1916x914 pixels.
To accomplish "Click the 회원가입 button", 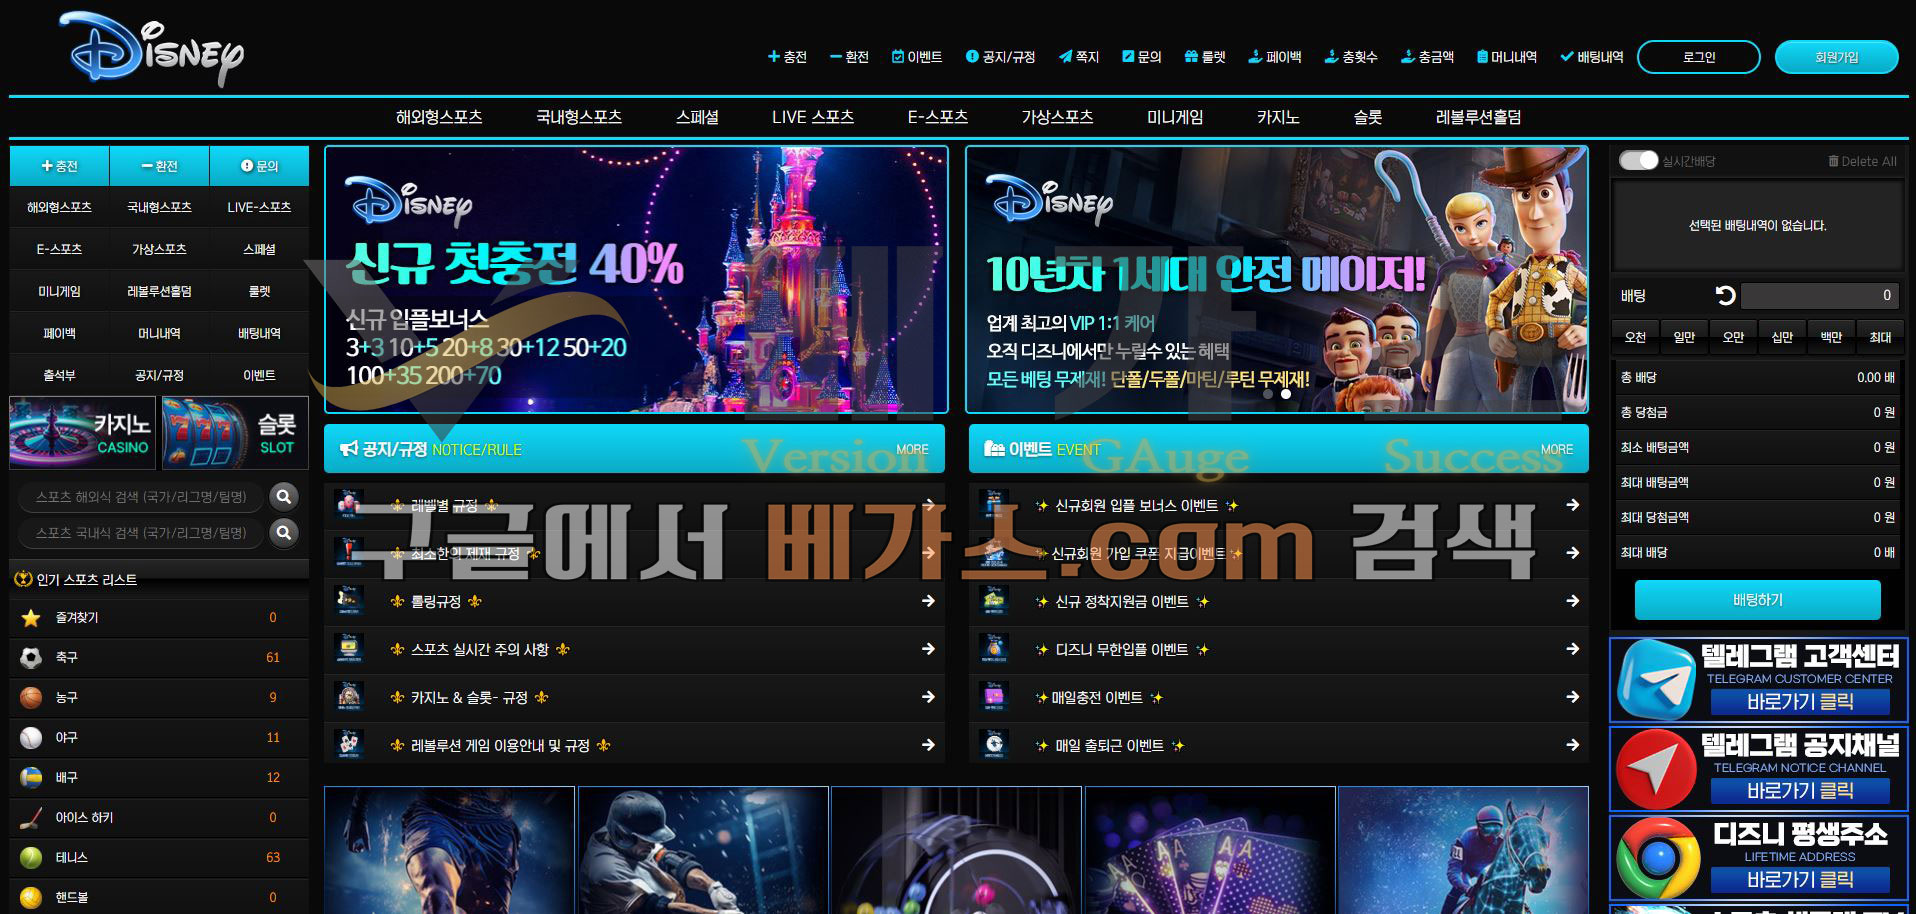I will (1836, 57).
